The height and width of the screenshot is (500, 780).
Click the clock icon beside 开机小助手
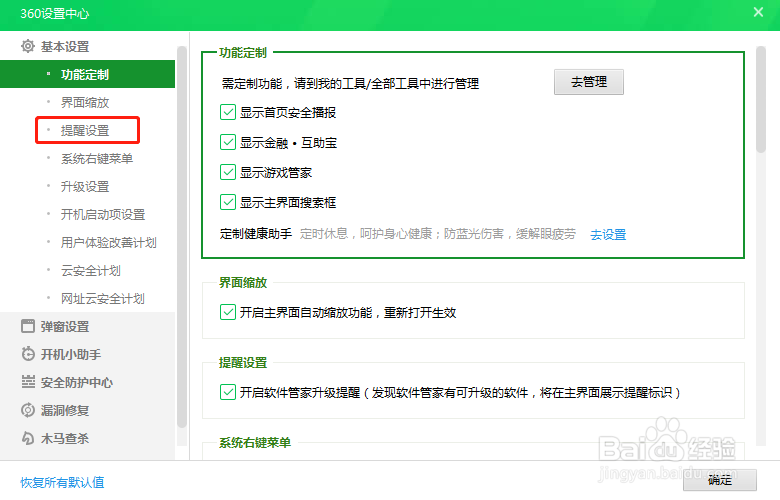[x=28, y=354]
